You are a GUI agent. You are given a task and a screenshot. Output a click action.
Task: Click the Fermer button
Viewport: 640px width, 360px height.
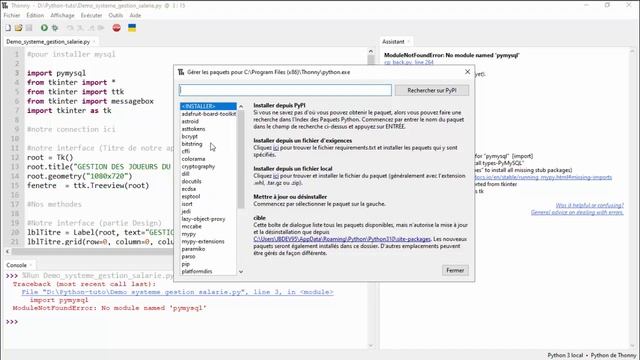pyautogui.click(x=455, y=270)
